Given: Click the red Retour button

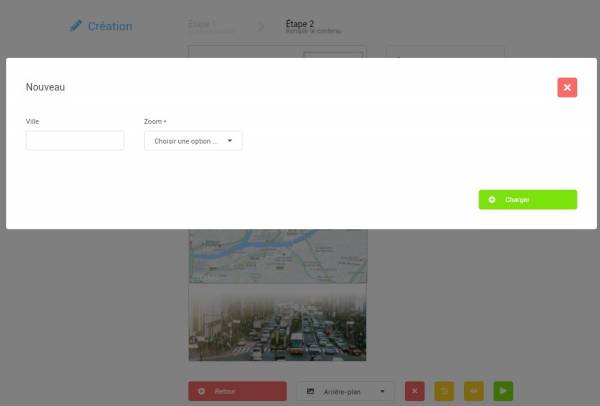Looking at the screenshot, I should click(x=237, y=391).
